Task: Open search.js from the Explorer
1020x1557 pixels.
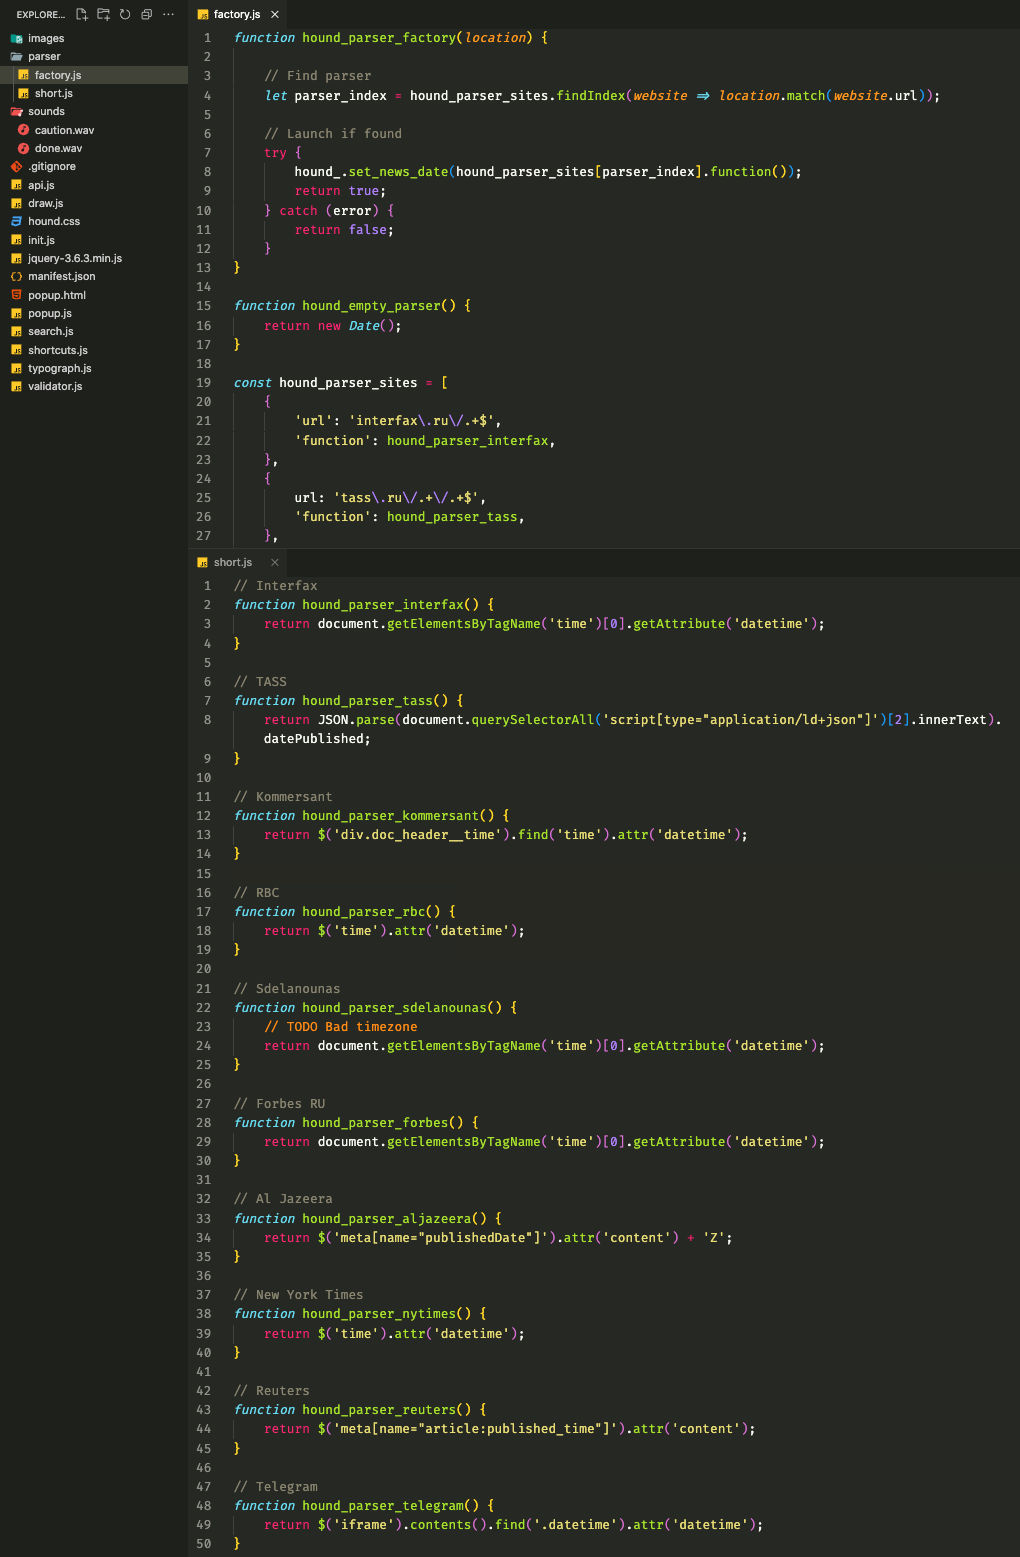Action: pos(94,331)
